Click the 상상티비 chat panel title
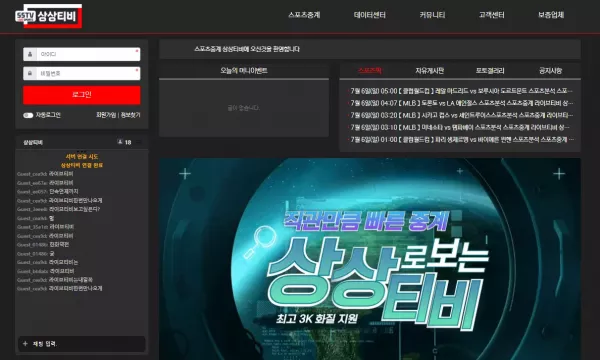This screenshot has height=360, width=600. pyautogui.click(x=33, y=142)
